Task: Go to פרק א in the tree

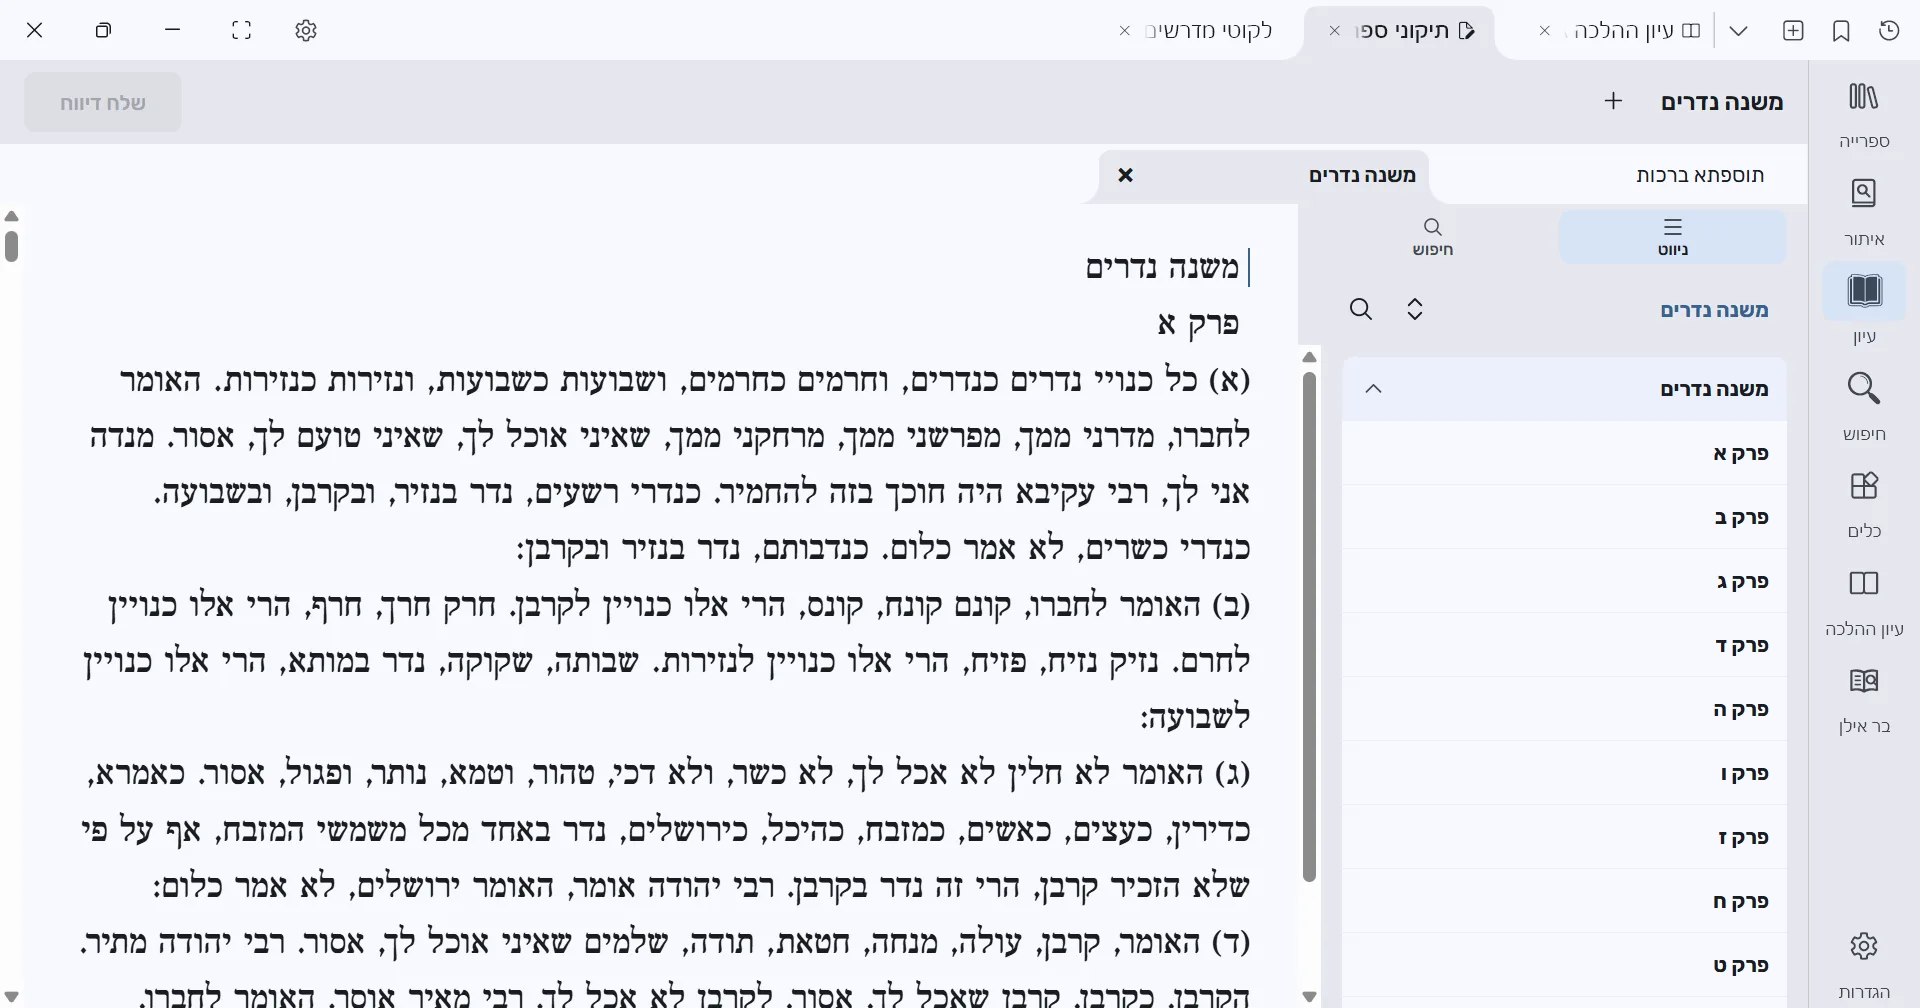Action: click(x=1564, y=453)
